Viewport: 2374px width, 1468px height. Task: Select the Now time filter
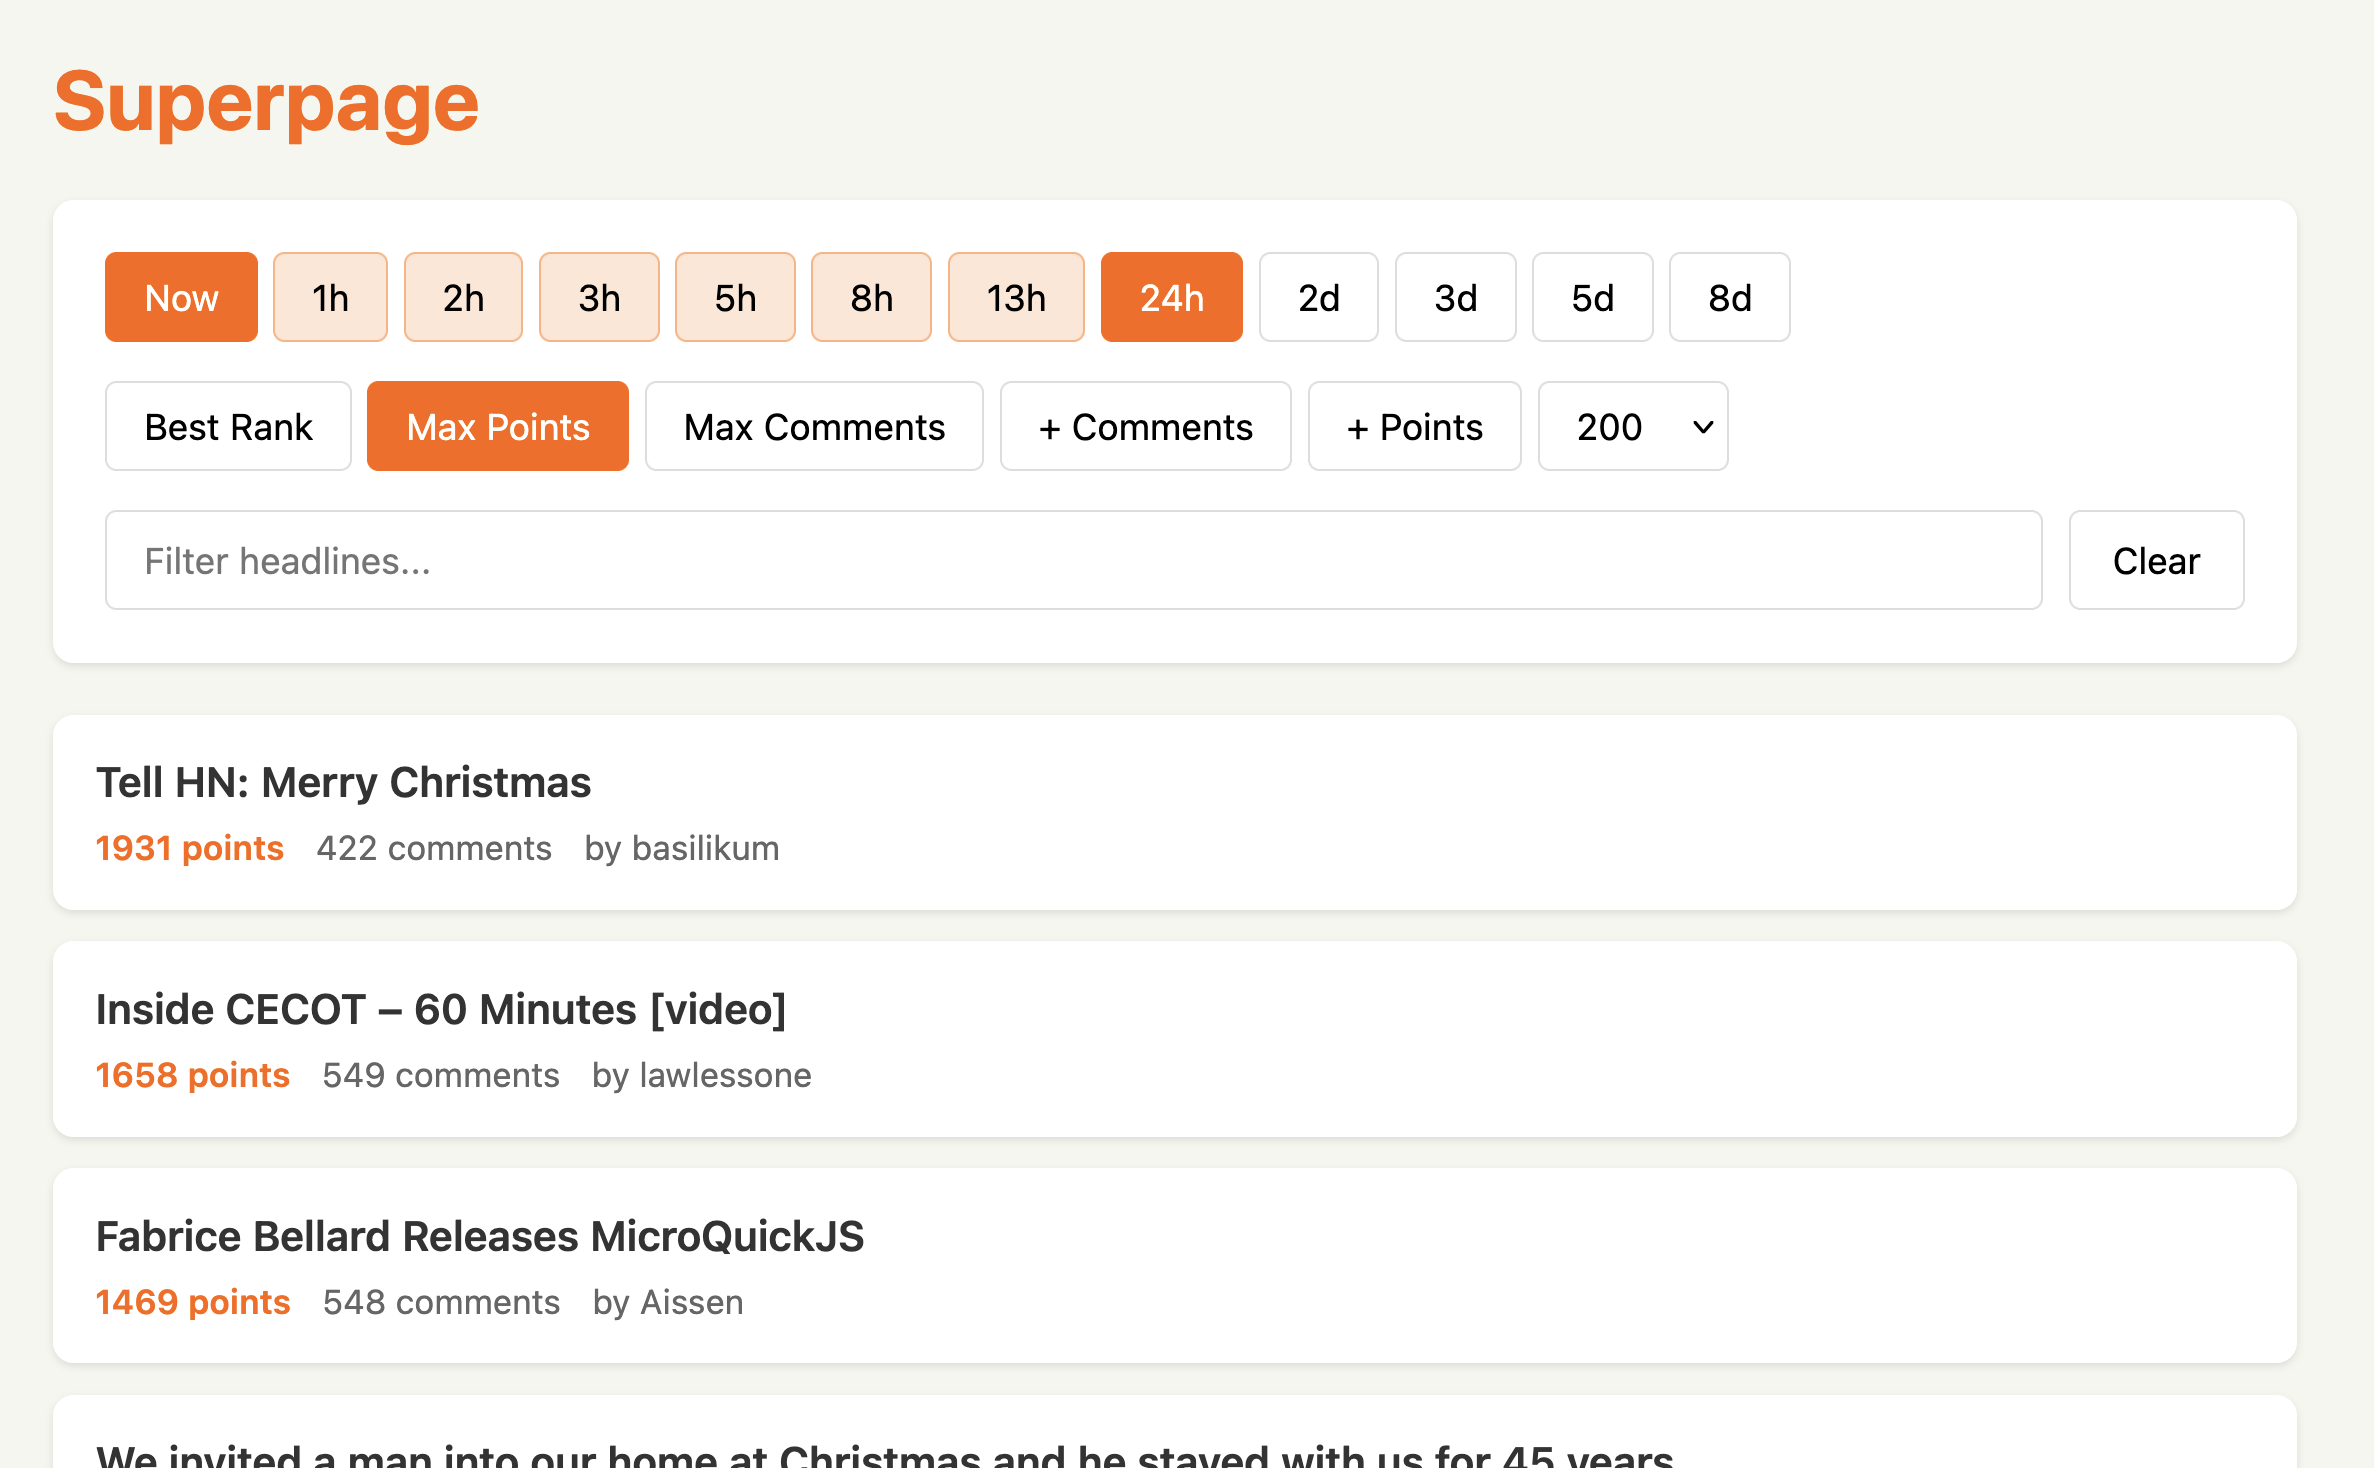tap(181, 296)
